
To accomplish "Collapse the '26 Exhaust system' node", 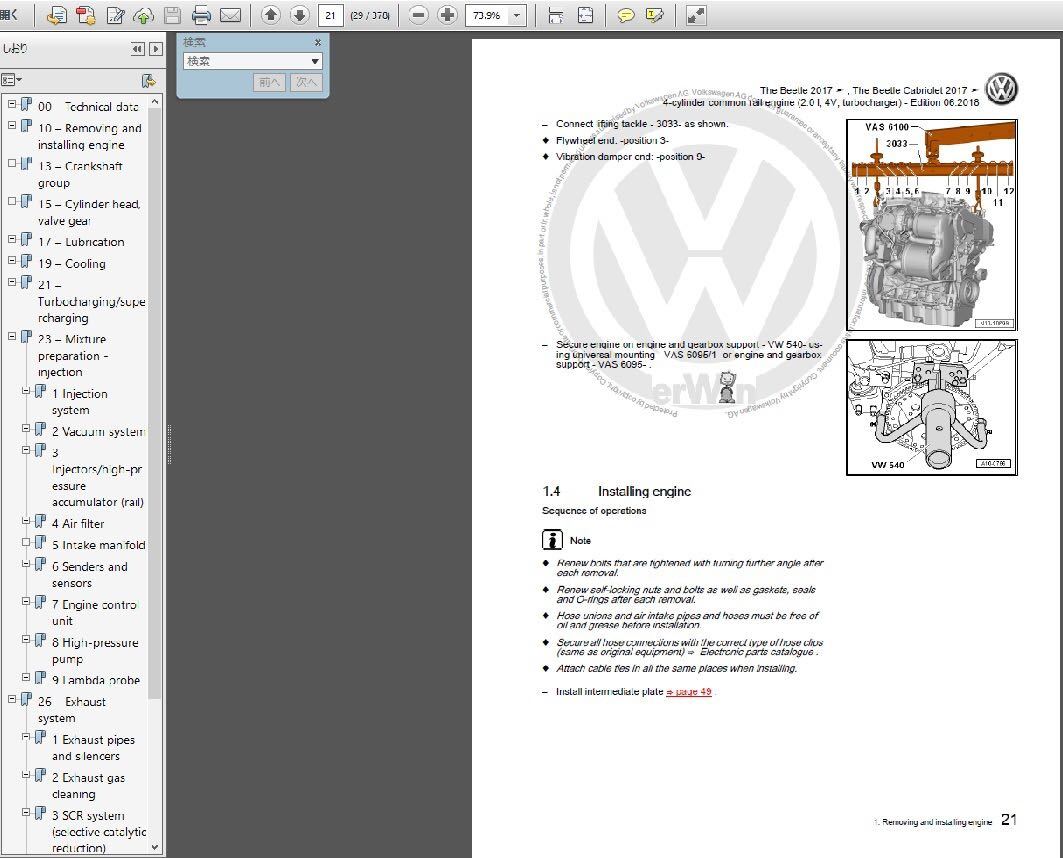I will click(x=12, y=699).
